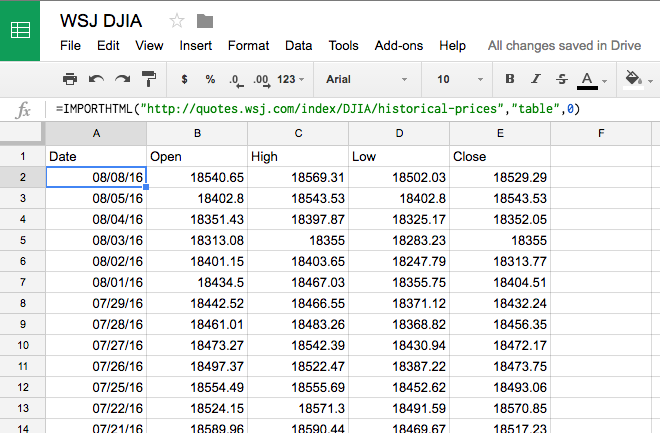660x433 pixels.
Task: Expand the 123 number formats dropdown
Action: pyautogui.click(x=292, y=79)
